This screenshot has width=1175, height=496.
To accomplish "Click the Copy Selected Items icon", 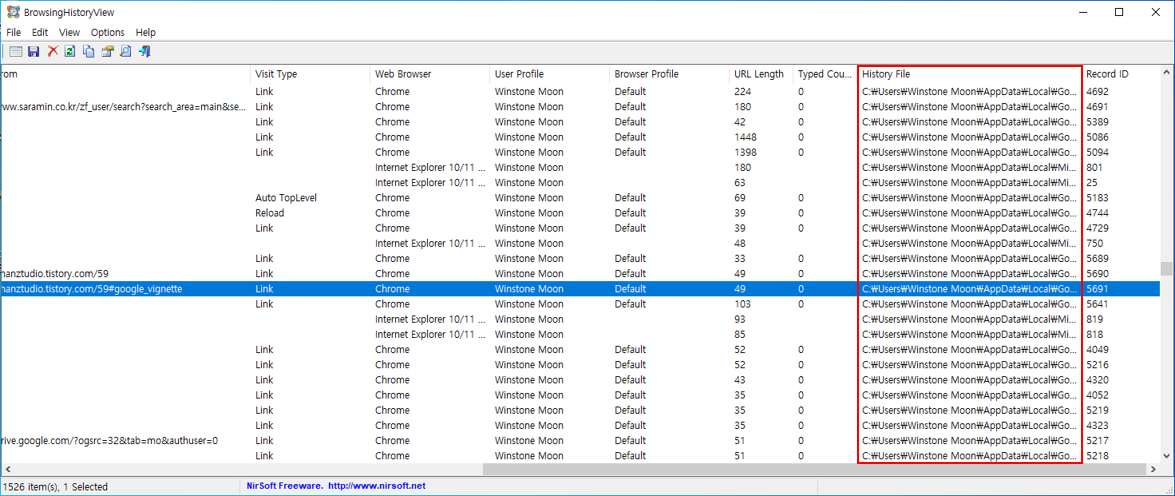I will 88,52.
